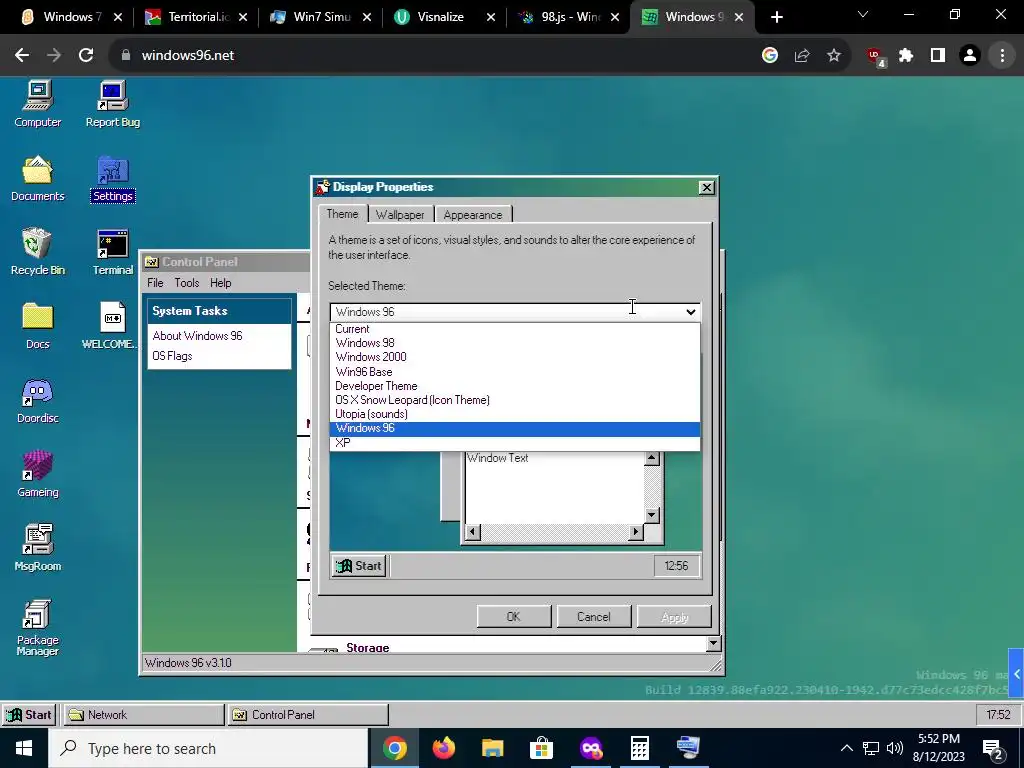Collapse the Selected Theme dropdown arrow
The width and height of the screenshot is (1024, 768).
coord(690,312)
